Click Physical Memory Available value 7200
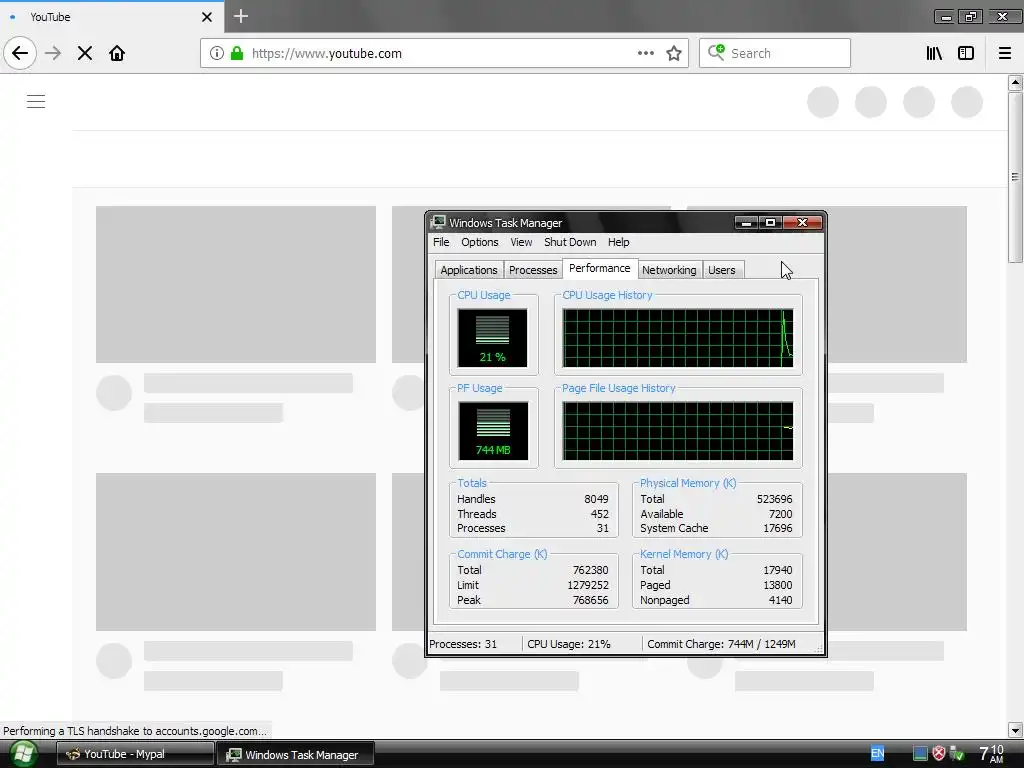Viewport: 1024px width, 768px height. (780, 514)
